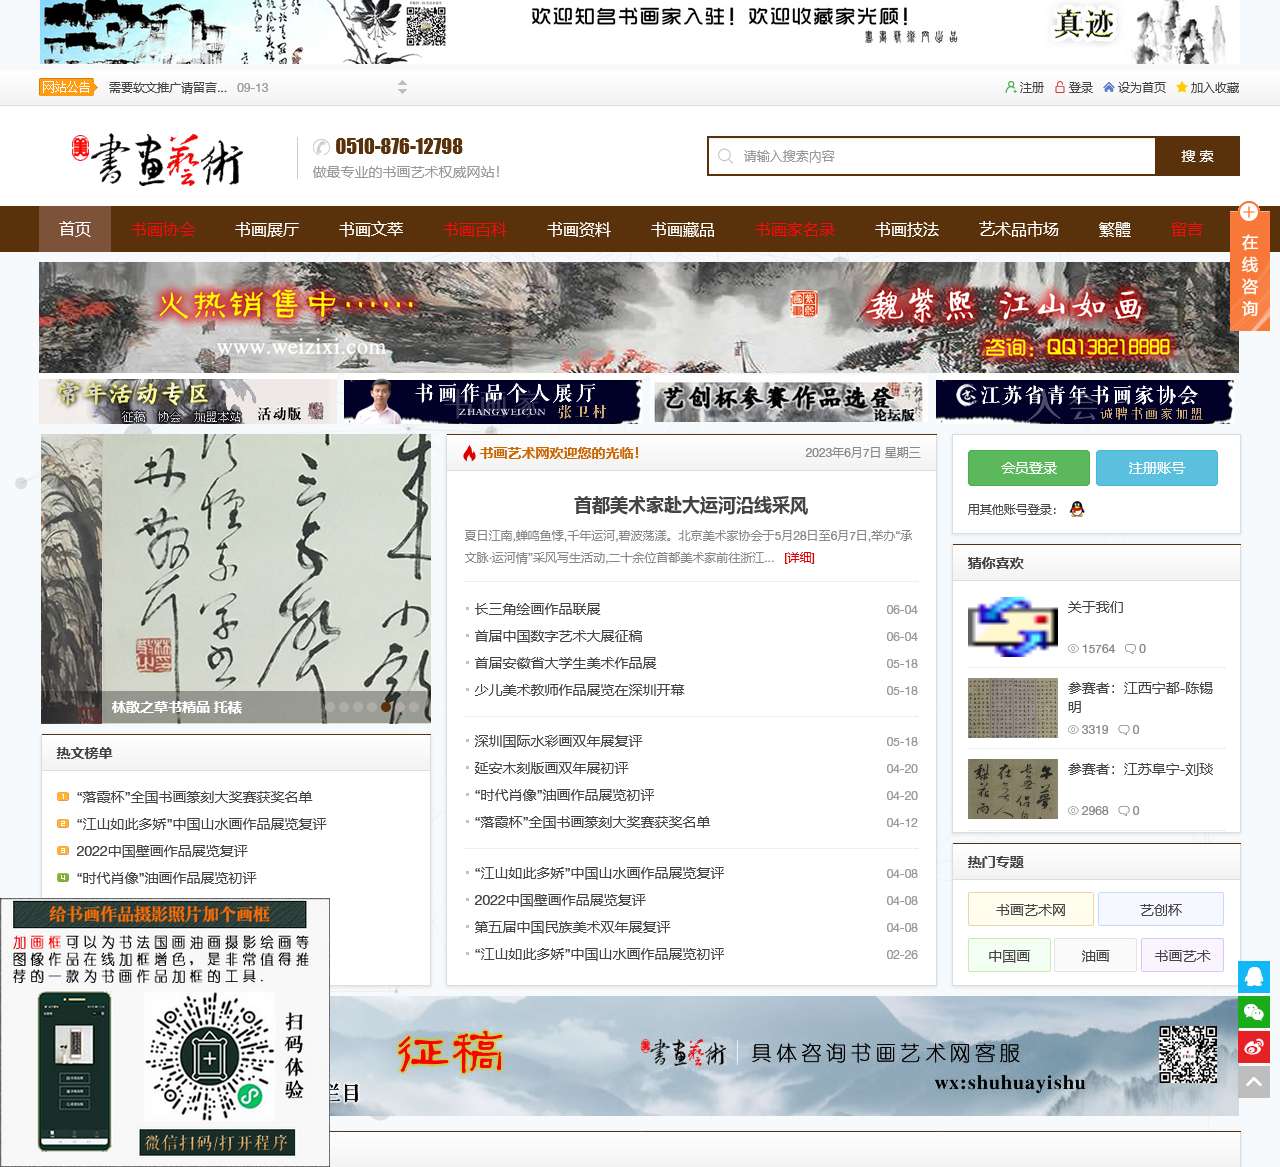Click the 关于我们 thumbnail image

(1013, 627)
